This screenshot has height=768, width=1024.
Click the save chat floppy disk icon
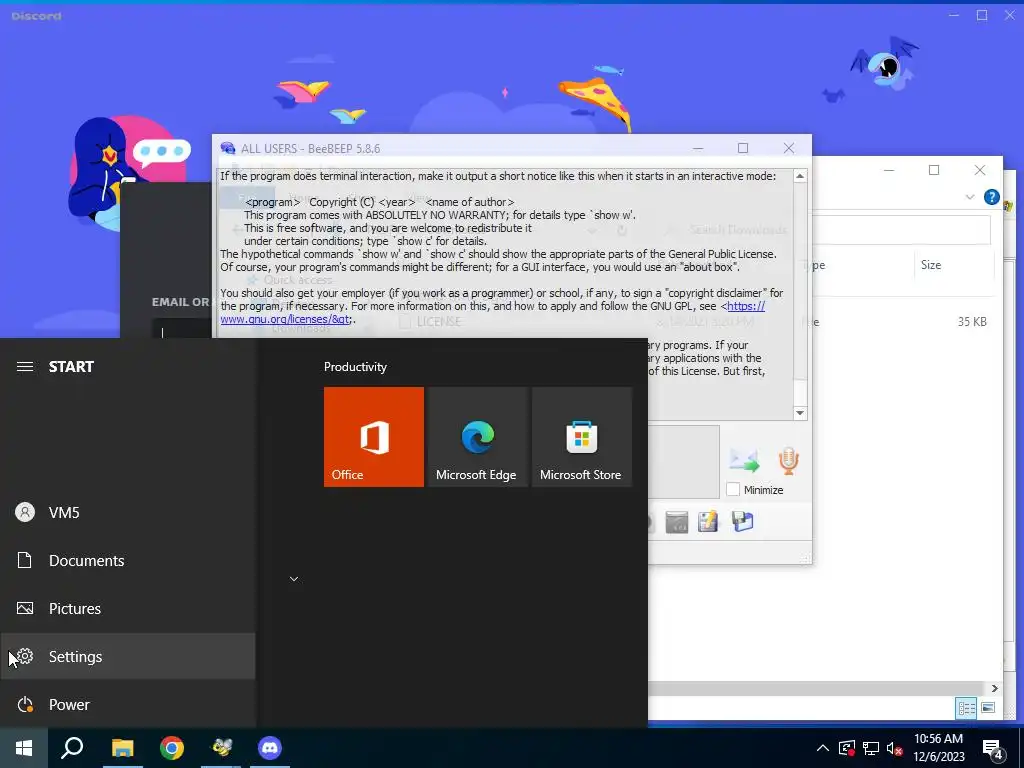[743, 522]
